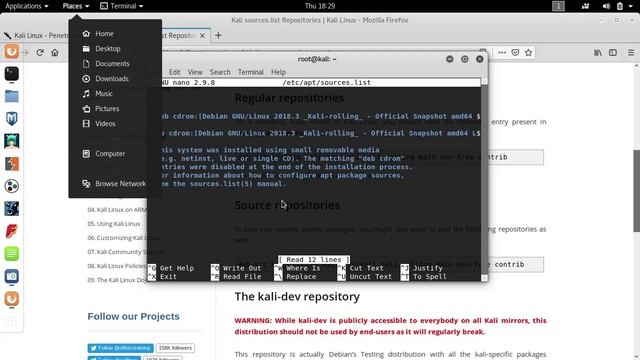The image size is (640, 360).
Task: Launch Burp Suite from the dock
Action: (x=11, y=164)
